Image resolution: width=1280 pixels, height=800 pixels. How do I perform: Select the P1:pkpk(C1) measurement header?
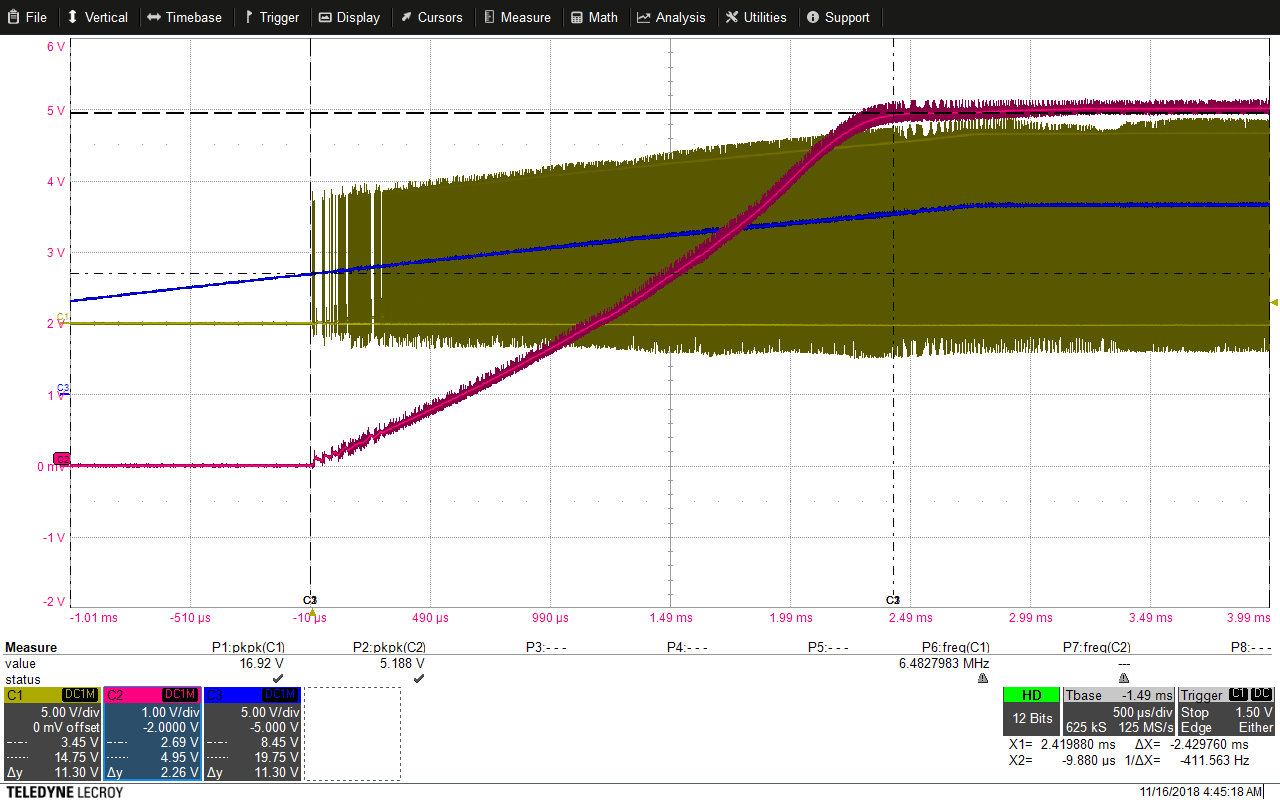pyautogui.click(x=248, y=647)
